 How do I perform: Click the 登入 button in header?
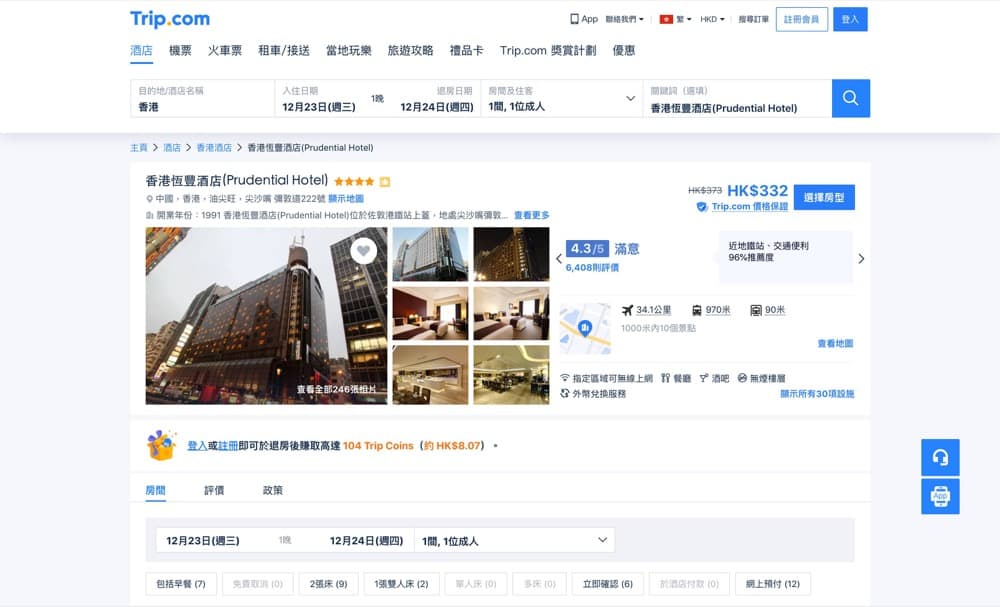[850, 19]
